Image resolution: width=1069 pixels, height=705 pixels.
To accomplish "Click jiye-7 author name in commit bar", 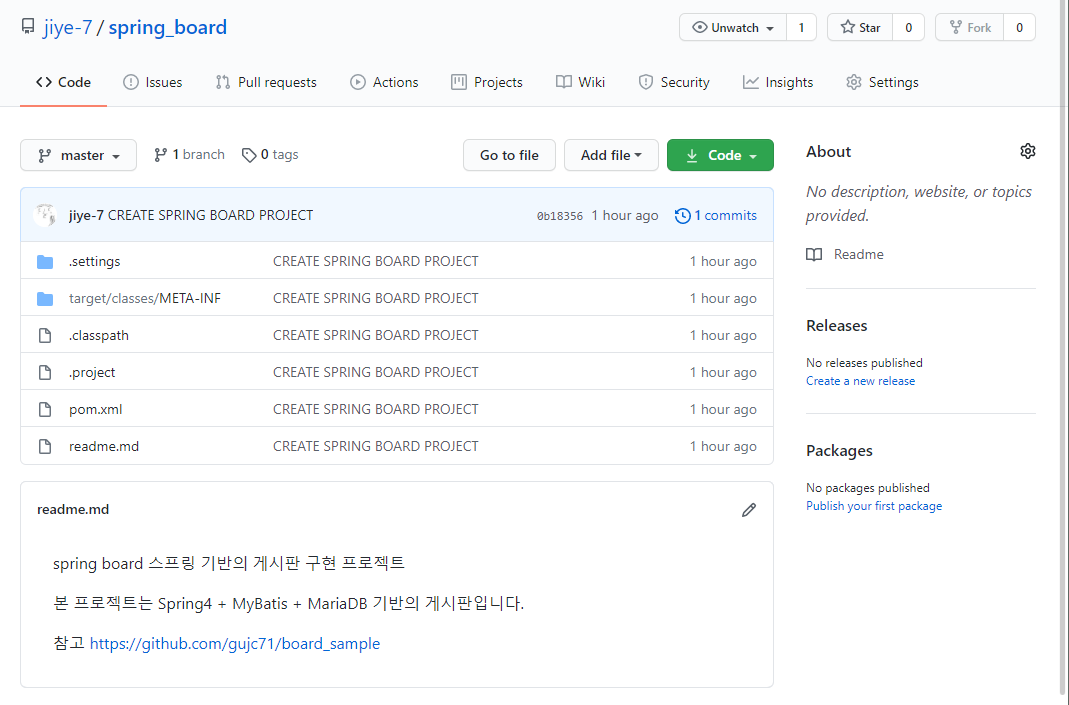I will pyautogui.click(x=86, y=215).
